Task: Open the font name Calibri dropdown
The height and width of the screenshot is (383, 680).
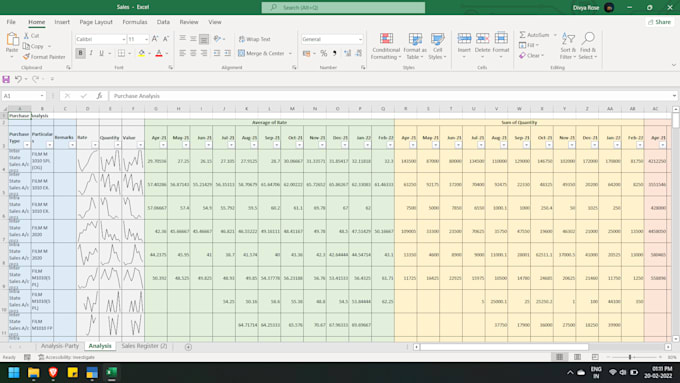Action: pyautogui.click(x=124, y=39)
